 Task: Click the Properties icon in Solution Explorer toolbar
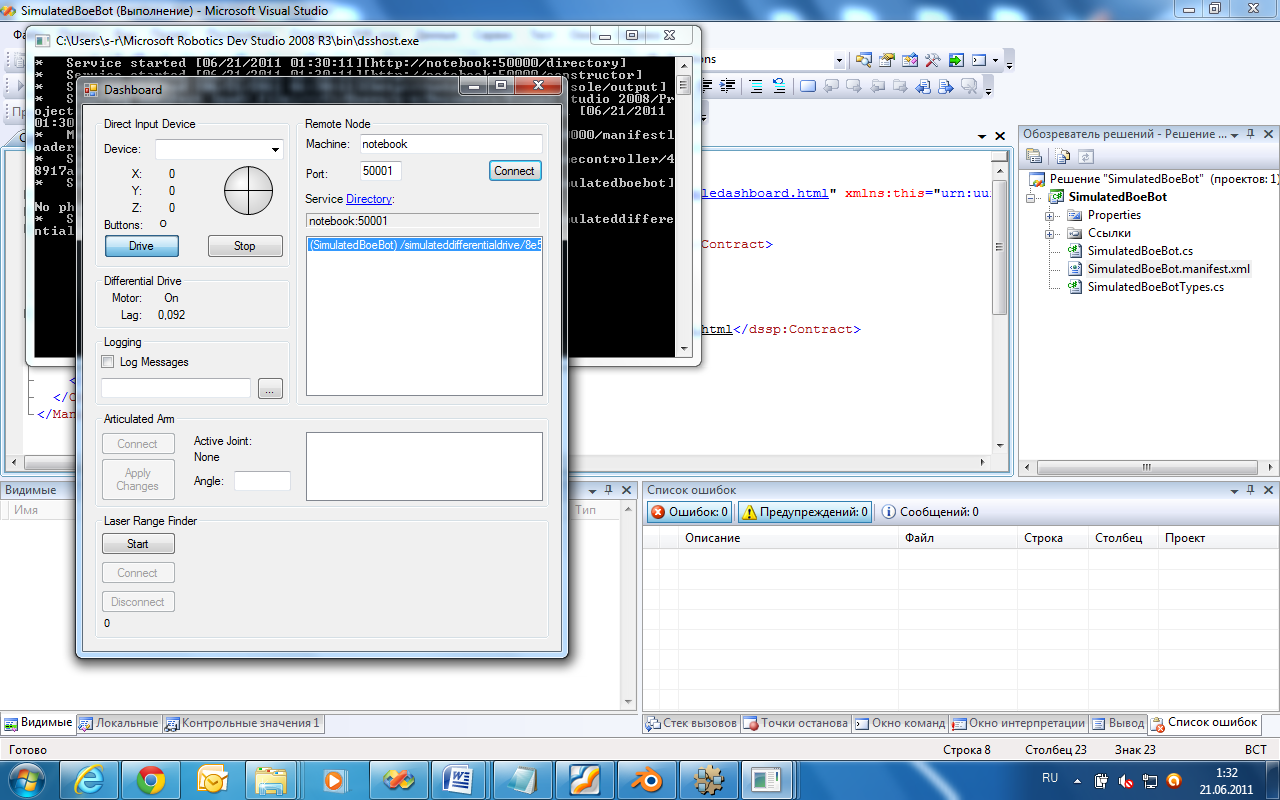(x=1034, y=157)
